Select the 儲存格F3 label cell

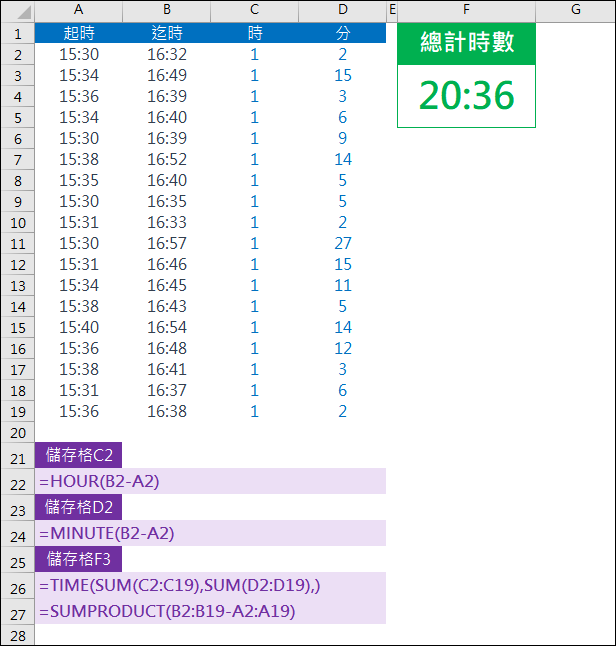point(78,559)
